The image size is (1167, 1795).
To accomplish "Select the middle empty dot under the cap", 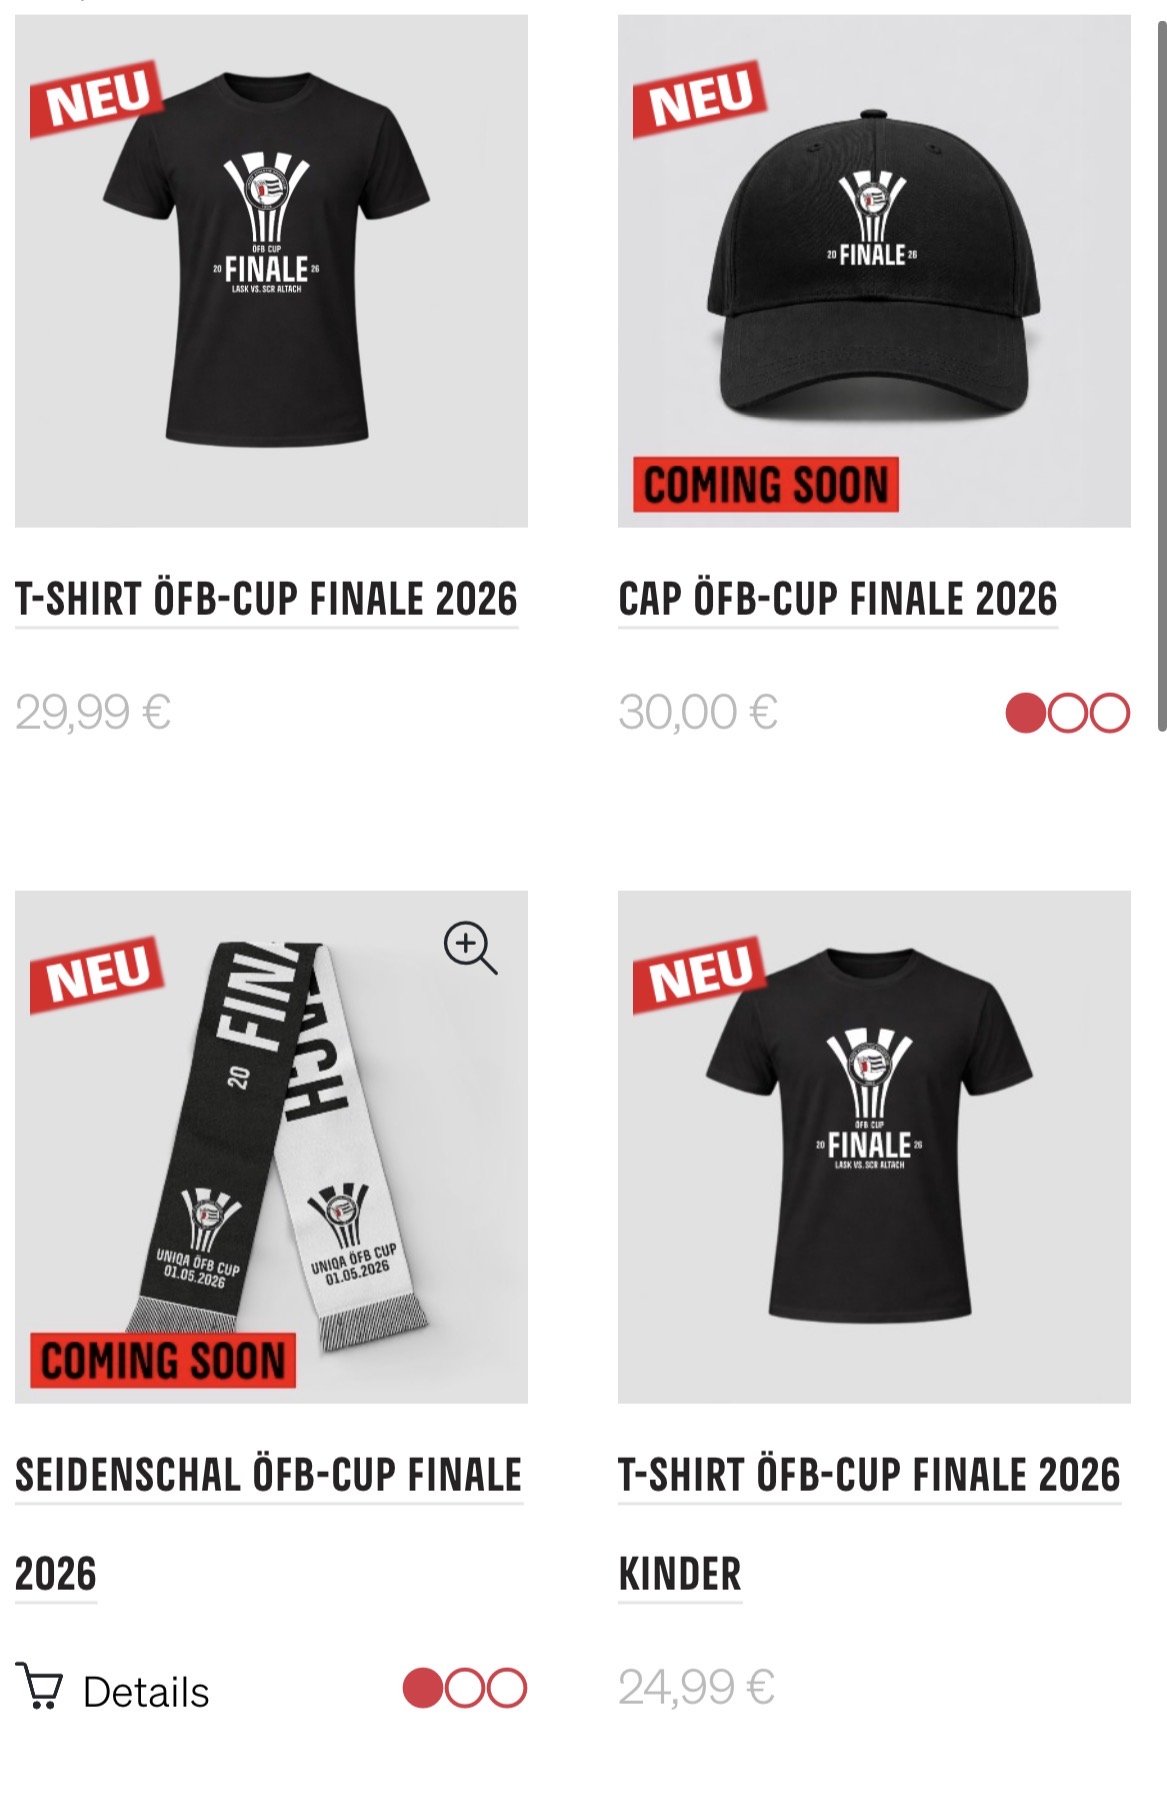I will [1068, 713].
